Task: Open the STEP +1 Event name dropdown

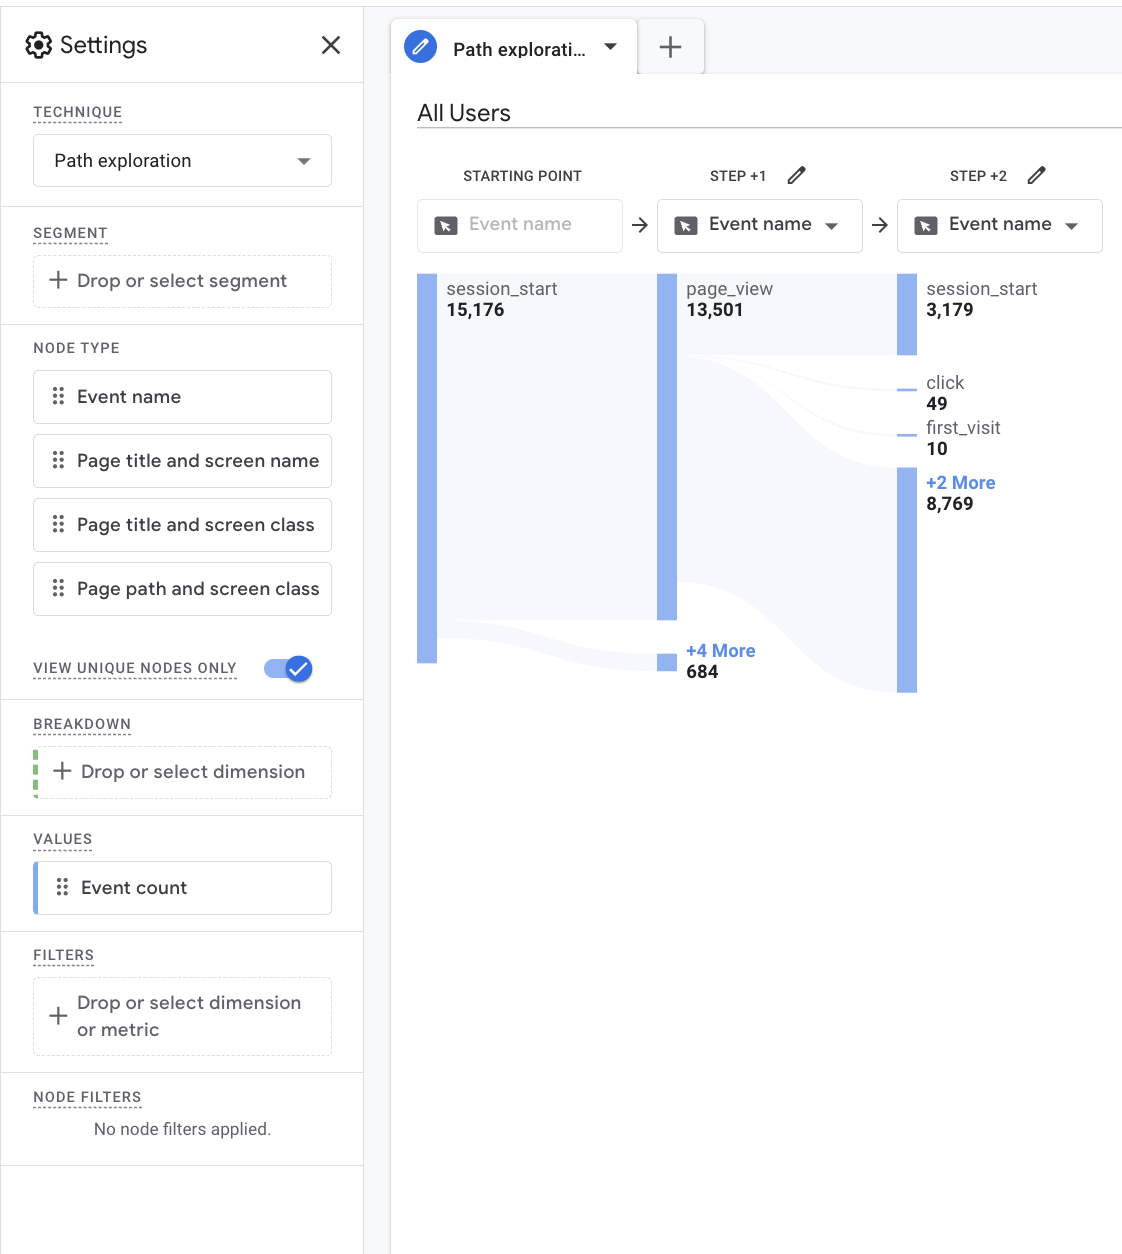Action: pyautogui.click(x=759, y=225)
